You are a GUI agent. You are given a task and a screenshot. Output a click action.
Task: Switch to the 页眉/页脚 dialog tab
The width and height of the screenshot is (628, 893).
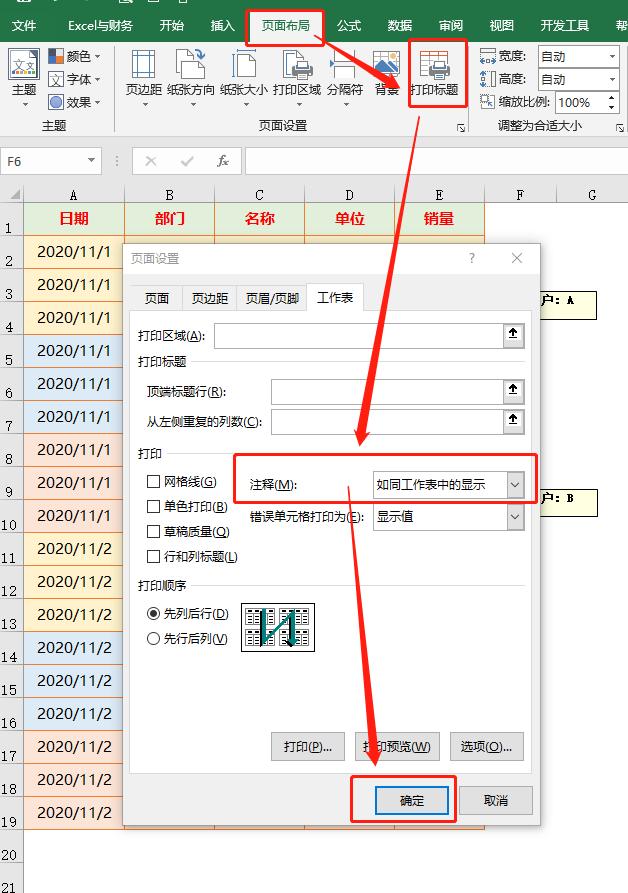tap(272, 298)
